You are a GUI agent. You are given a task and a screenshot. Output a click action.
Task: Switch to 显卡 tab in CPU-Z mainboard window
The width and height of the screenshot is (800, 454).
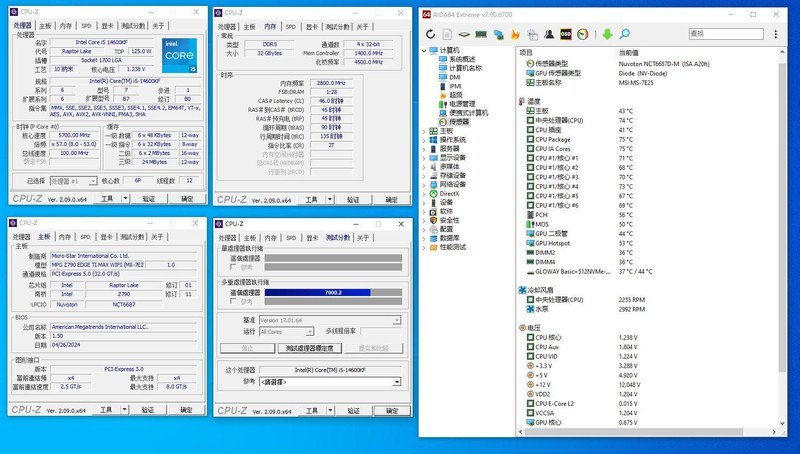[106, 237]
